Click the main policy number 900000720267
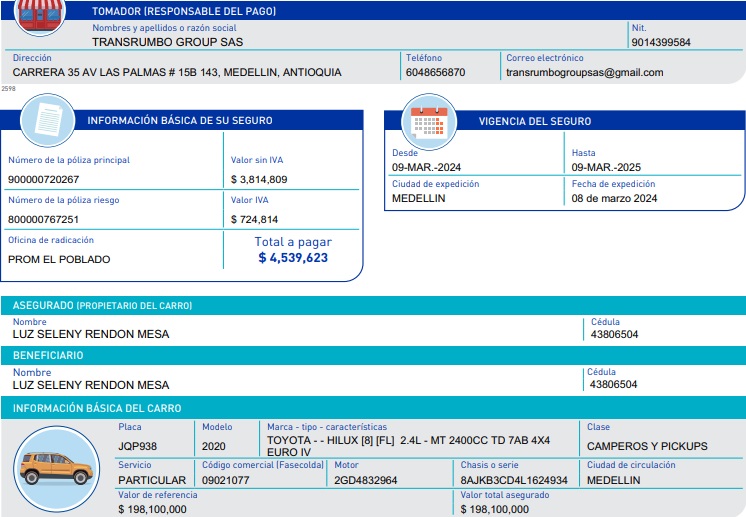This screenshot has width=746, height=517. (x=43, y=180)
